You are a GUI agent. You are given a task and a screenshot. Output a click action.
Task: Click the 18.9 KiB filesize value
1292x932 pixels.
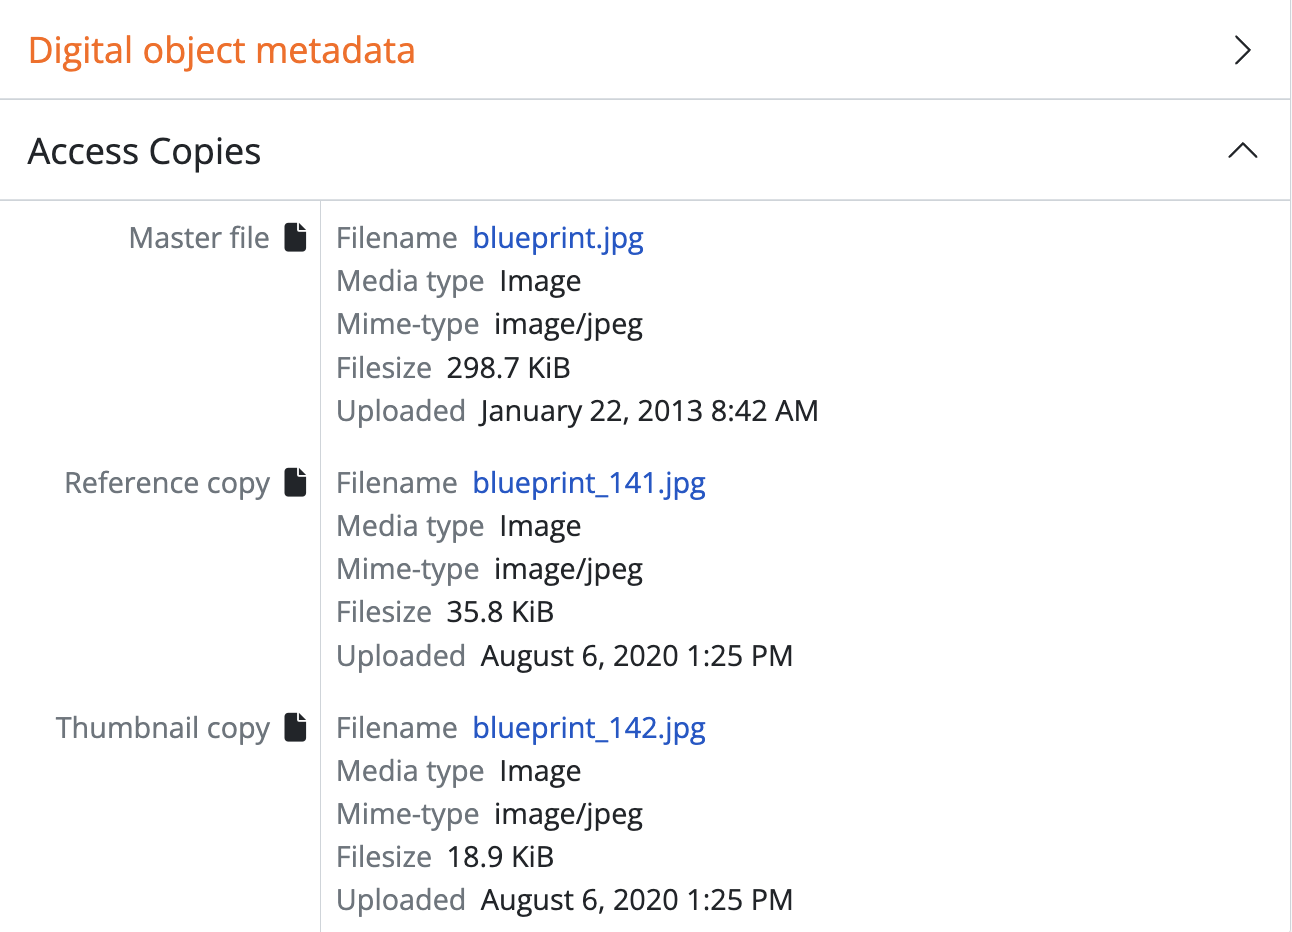(500, 857)
